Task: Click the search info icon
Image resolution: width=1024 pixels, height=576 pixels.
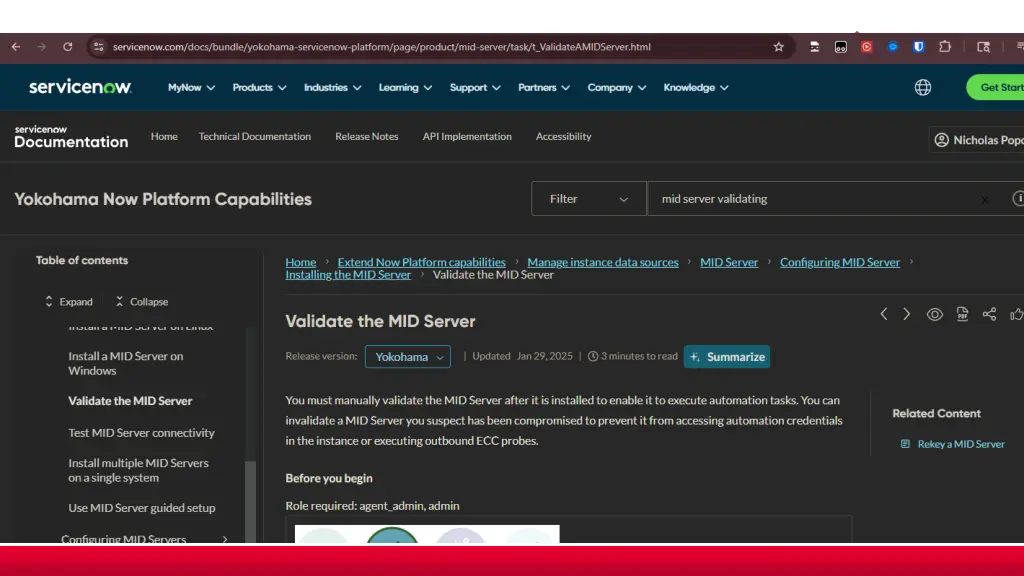Action: click(x=1018, y=199)
